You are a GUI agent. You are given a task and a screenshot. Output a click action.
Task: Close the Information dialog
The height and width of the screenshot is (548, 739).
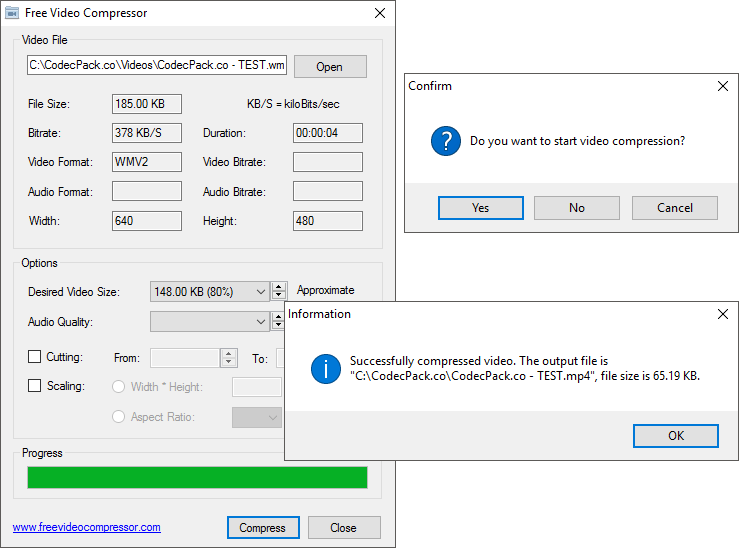tap(723, 314)
